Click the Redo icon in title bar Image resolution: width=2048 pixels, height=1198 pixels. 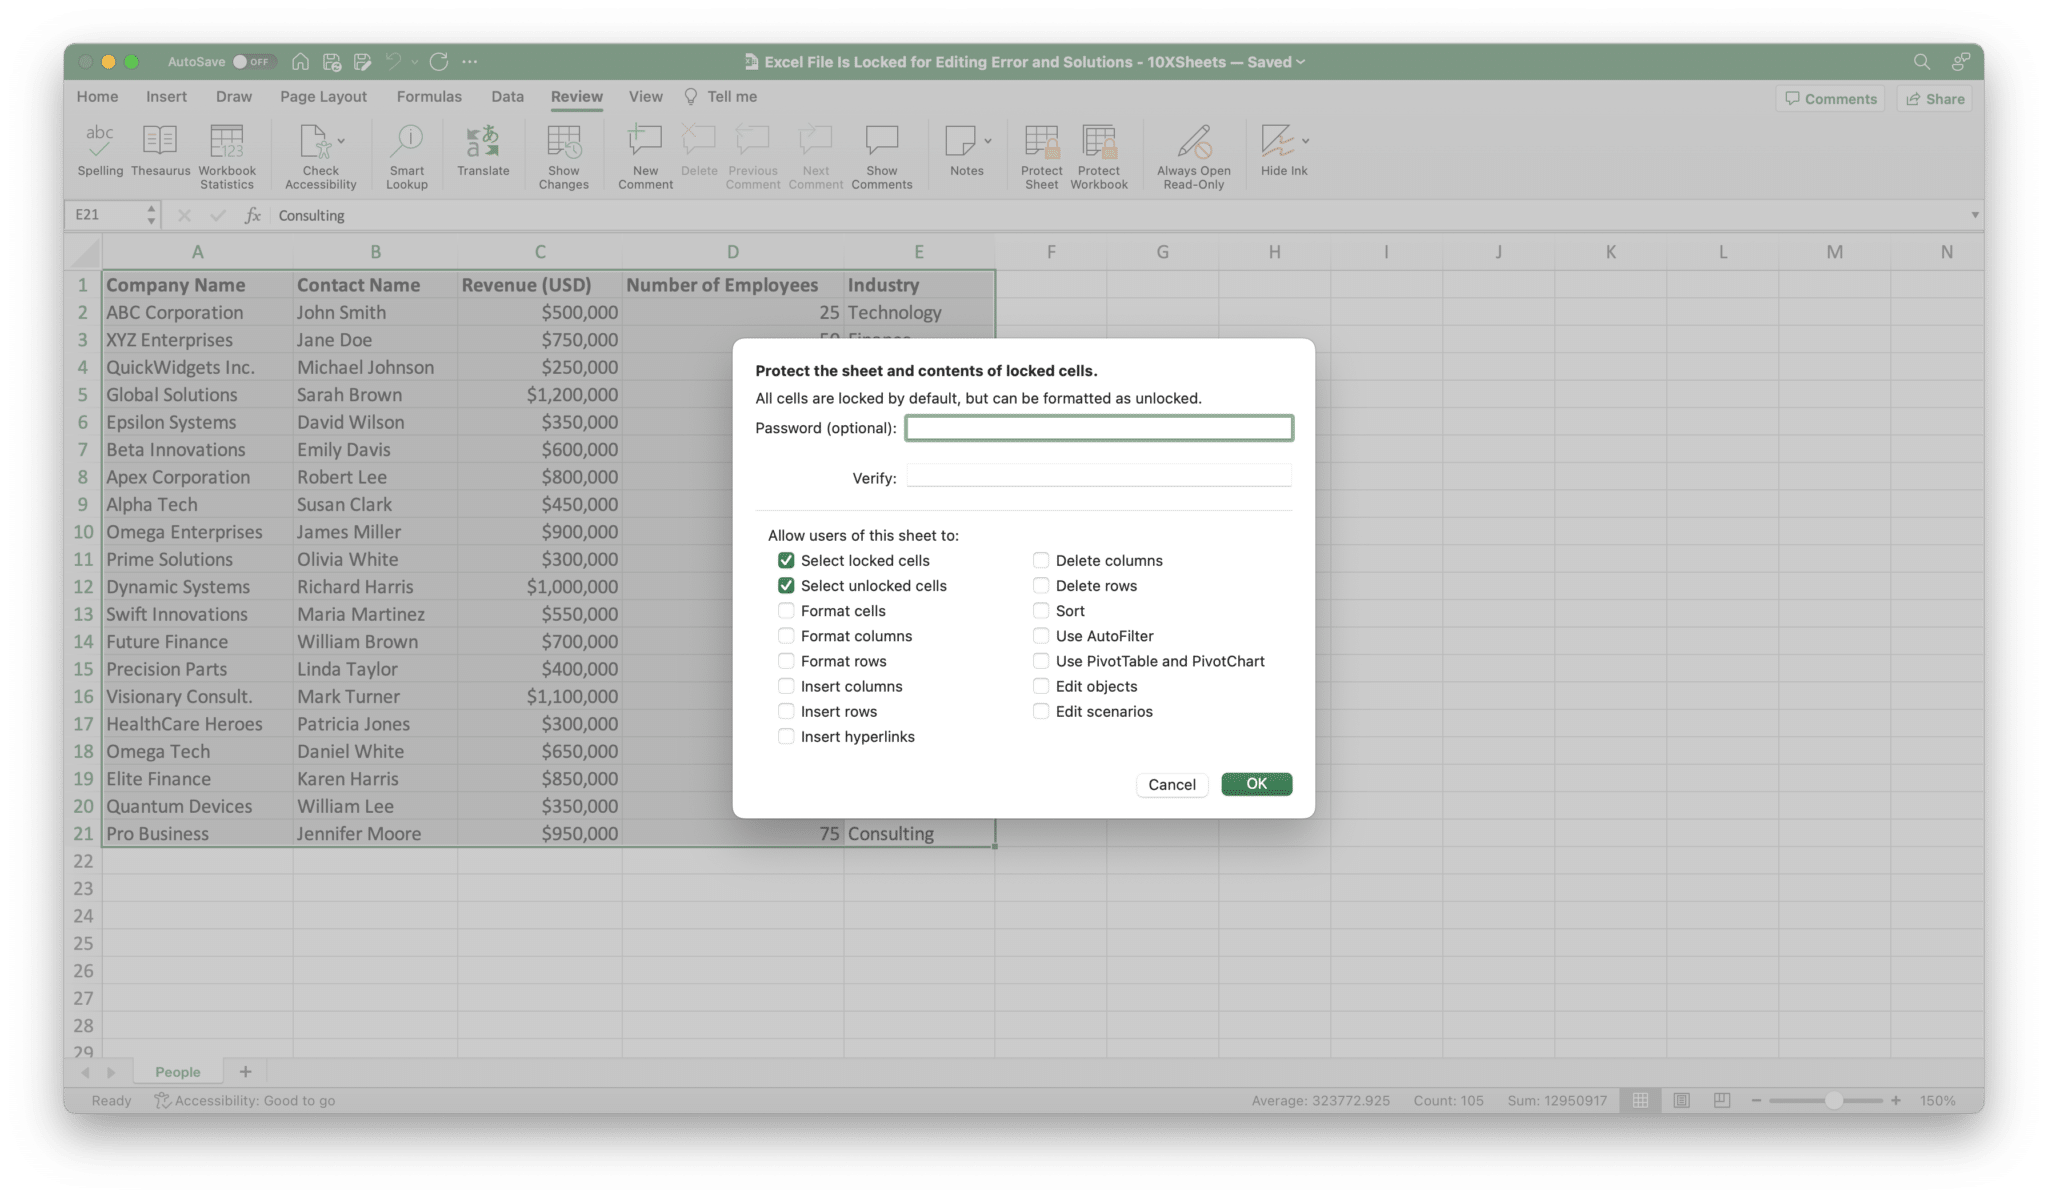pos(439,62)
